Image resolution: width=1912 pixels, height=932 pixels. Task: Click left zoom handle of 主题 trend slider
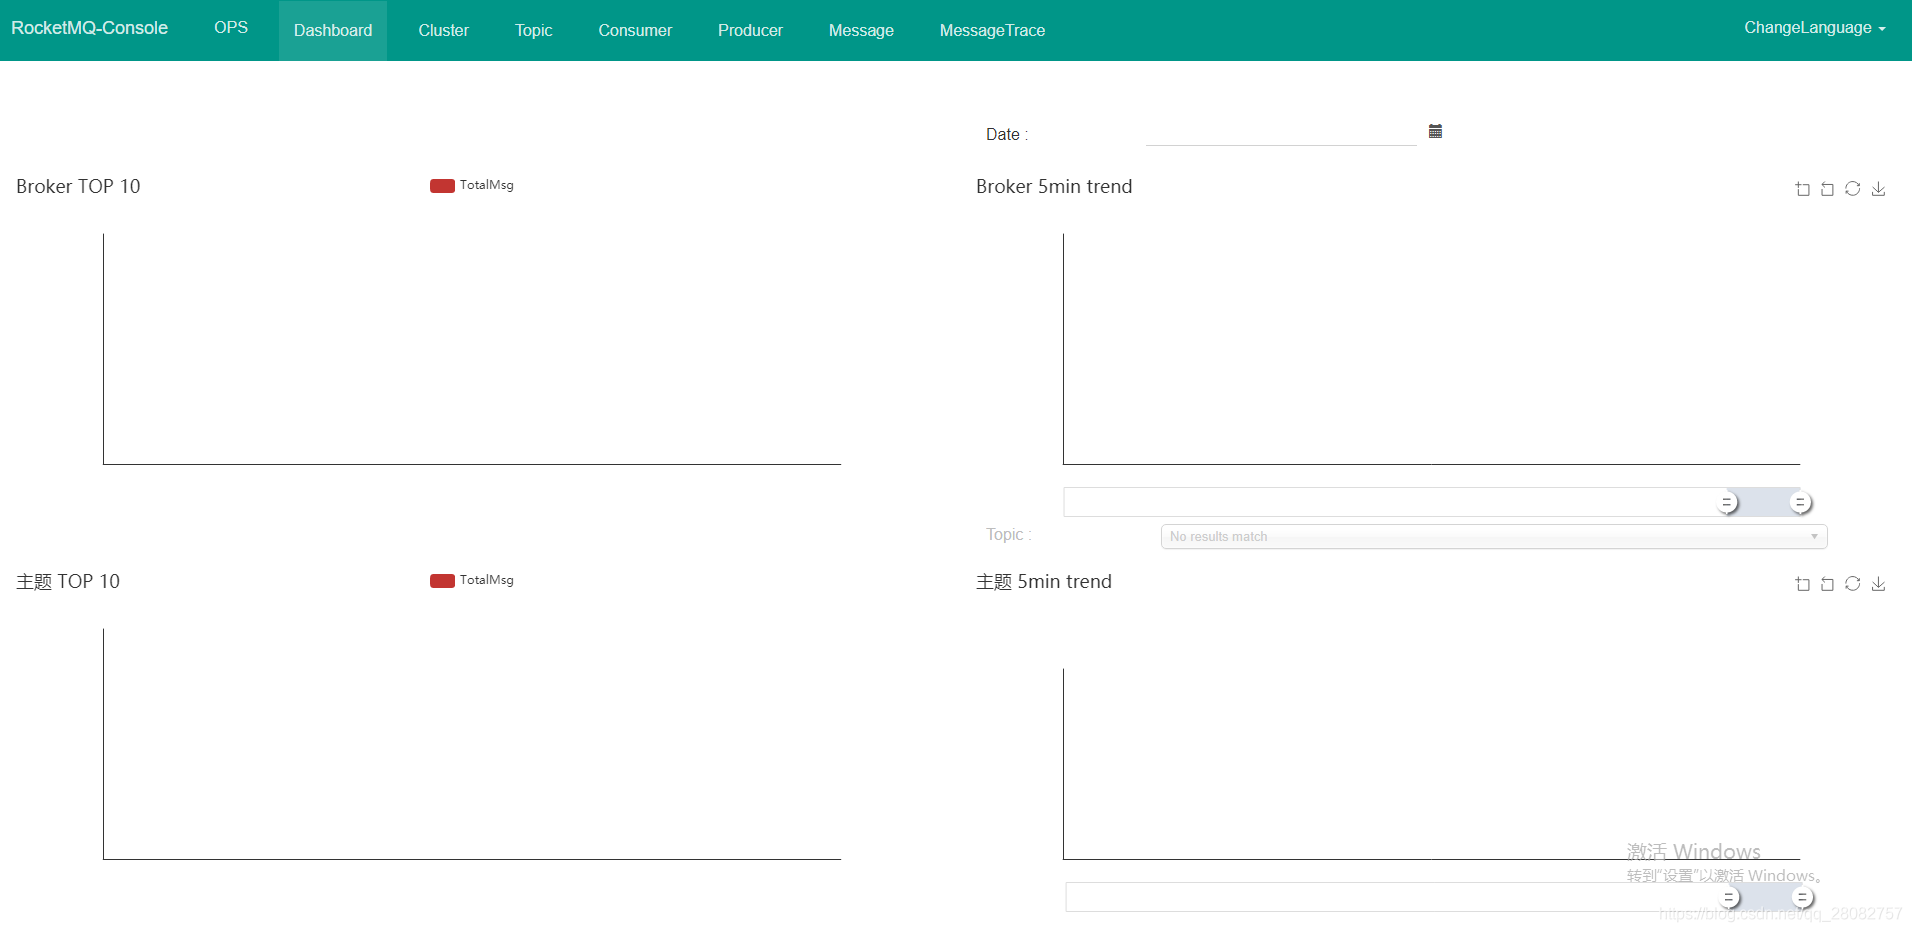click(1729, 898)
